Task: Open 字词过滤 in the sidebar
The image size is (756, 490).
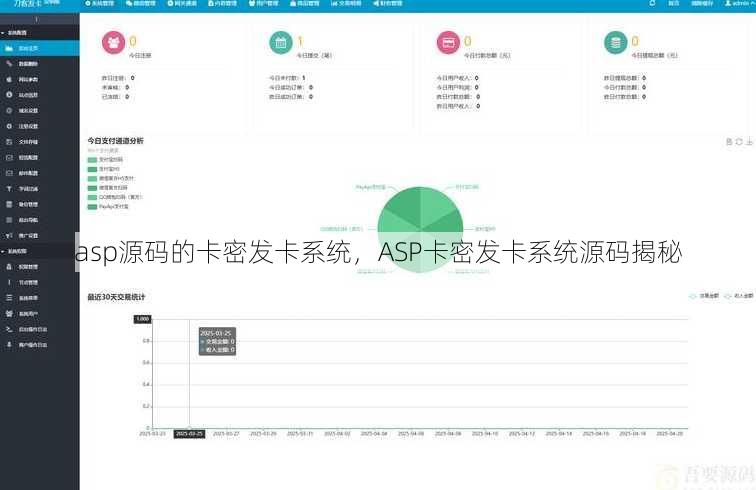Action: click(x=40, y=189)
